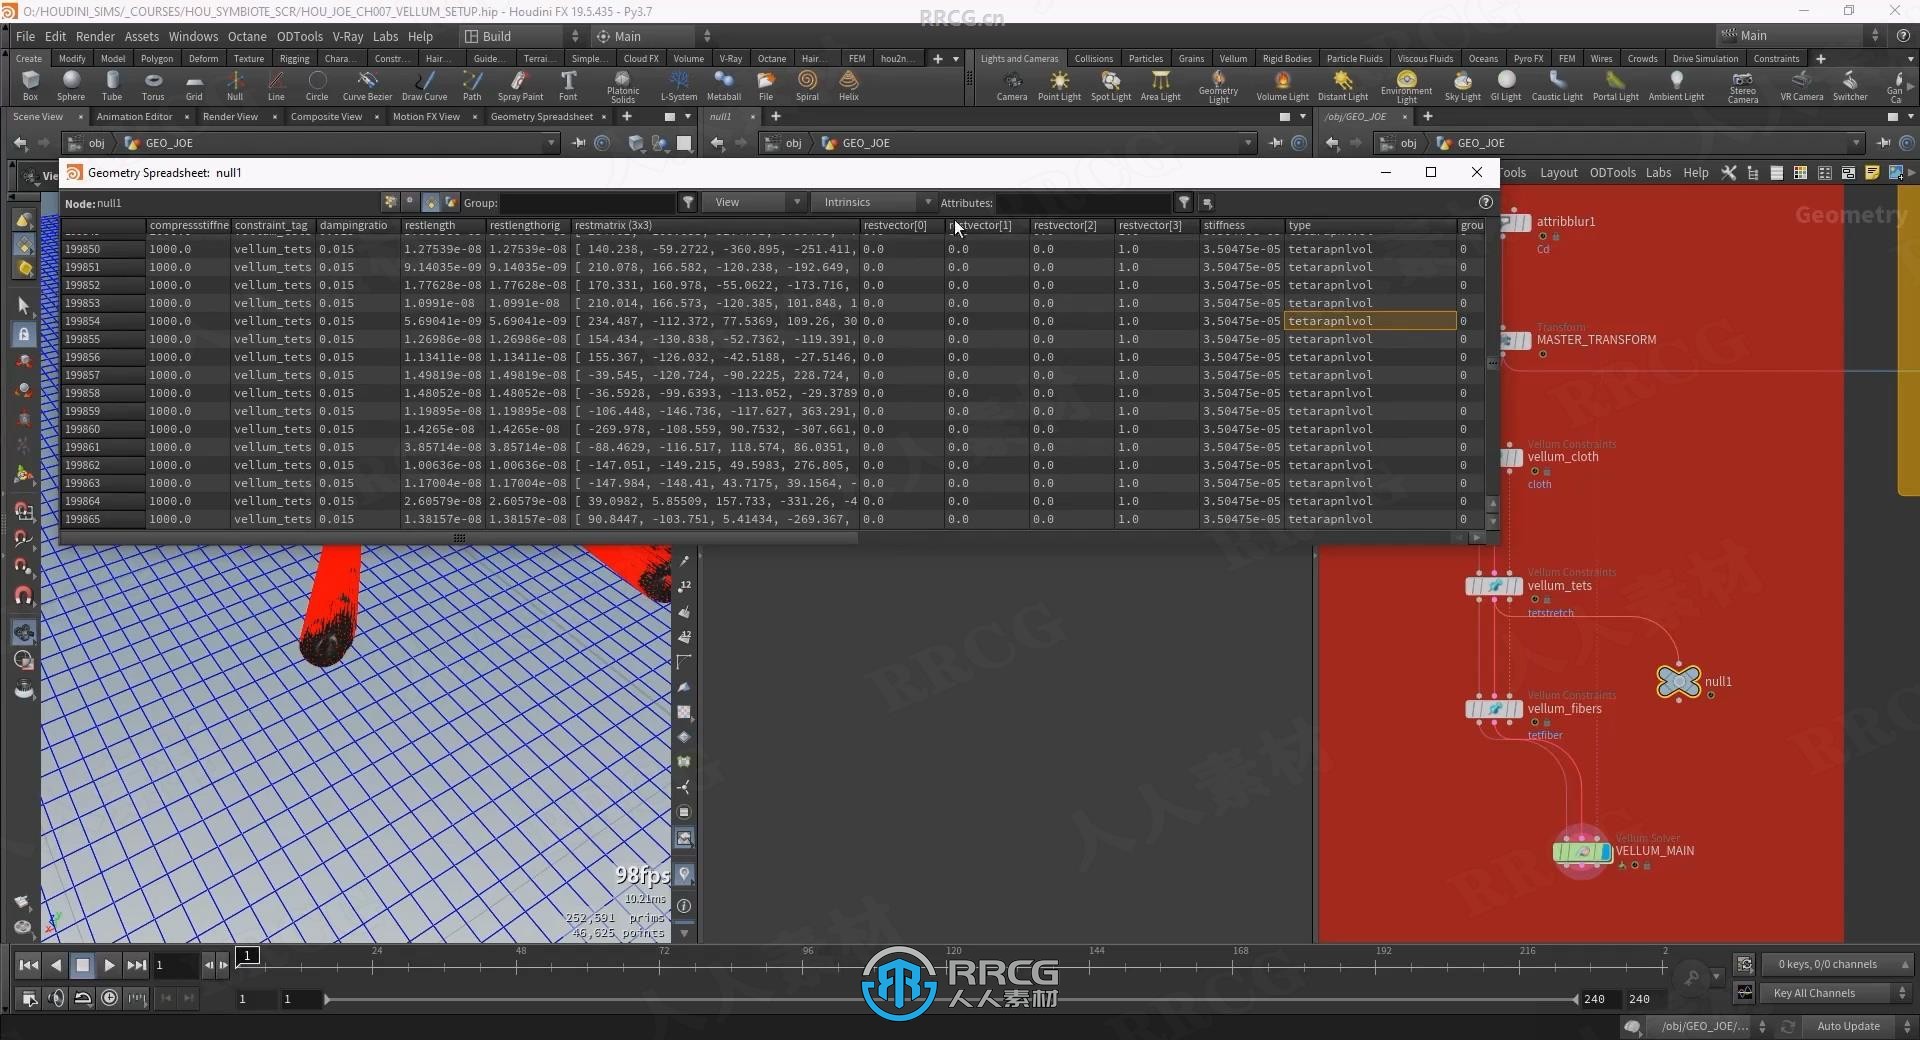Add a Sky Light
The height and width of the screenshot is (1040, 1920).
(x=1462, y=86)
